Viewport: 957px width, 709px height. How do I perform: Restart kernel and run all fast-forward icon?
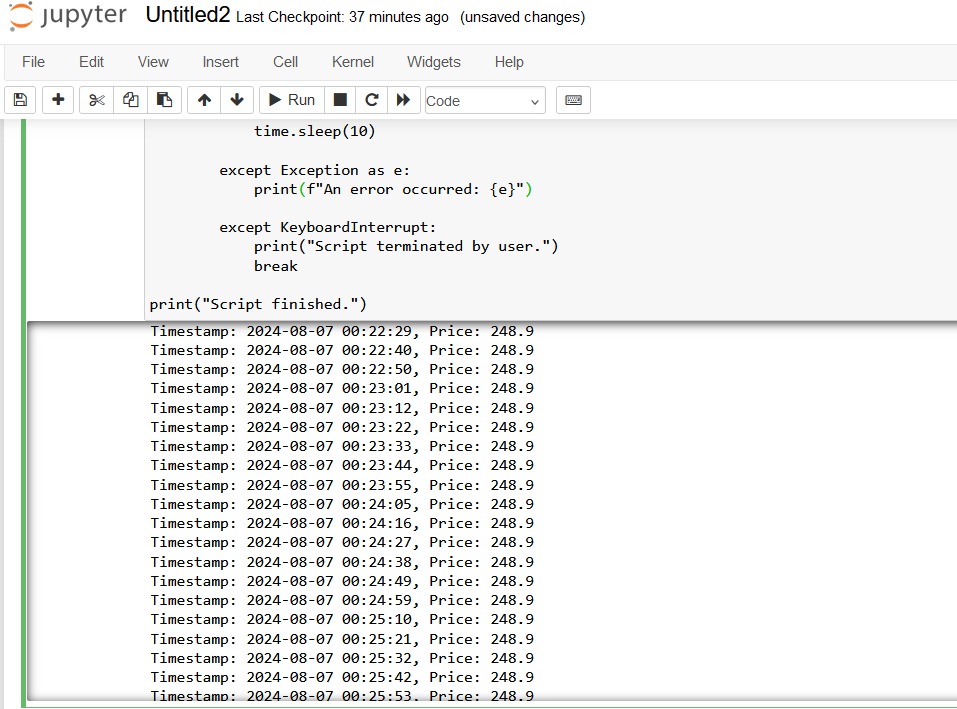403,100
